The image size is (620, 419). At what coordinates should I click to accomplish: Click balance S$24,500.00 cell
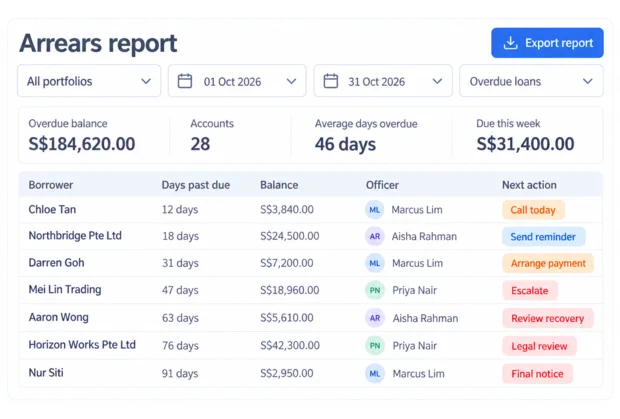coord(290,236)
